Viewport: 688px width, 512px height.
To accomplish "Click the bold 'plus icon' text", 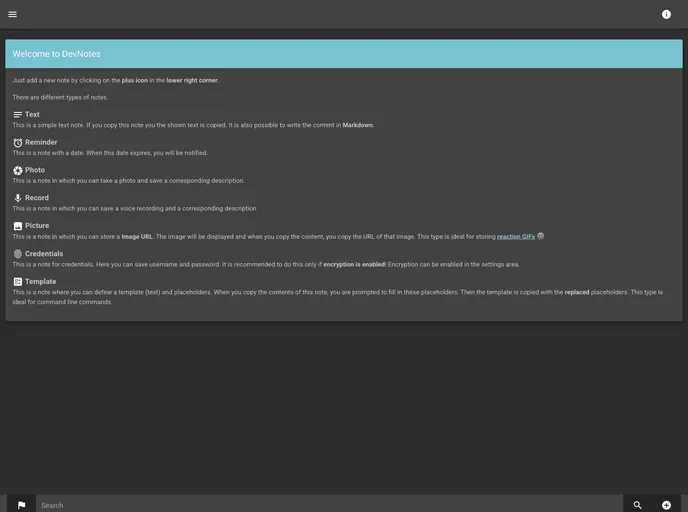I will (x=135, y=80).
